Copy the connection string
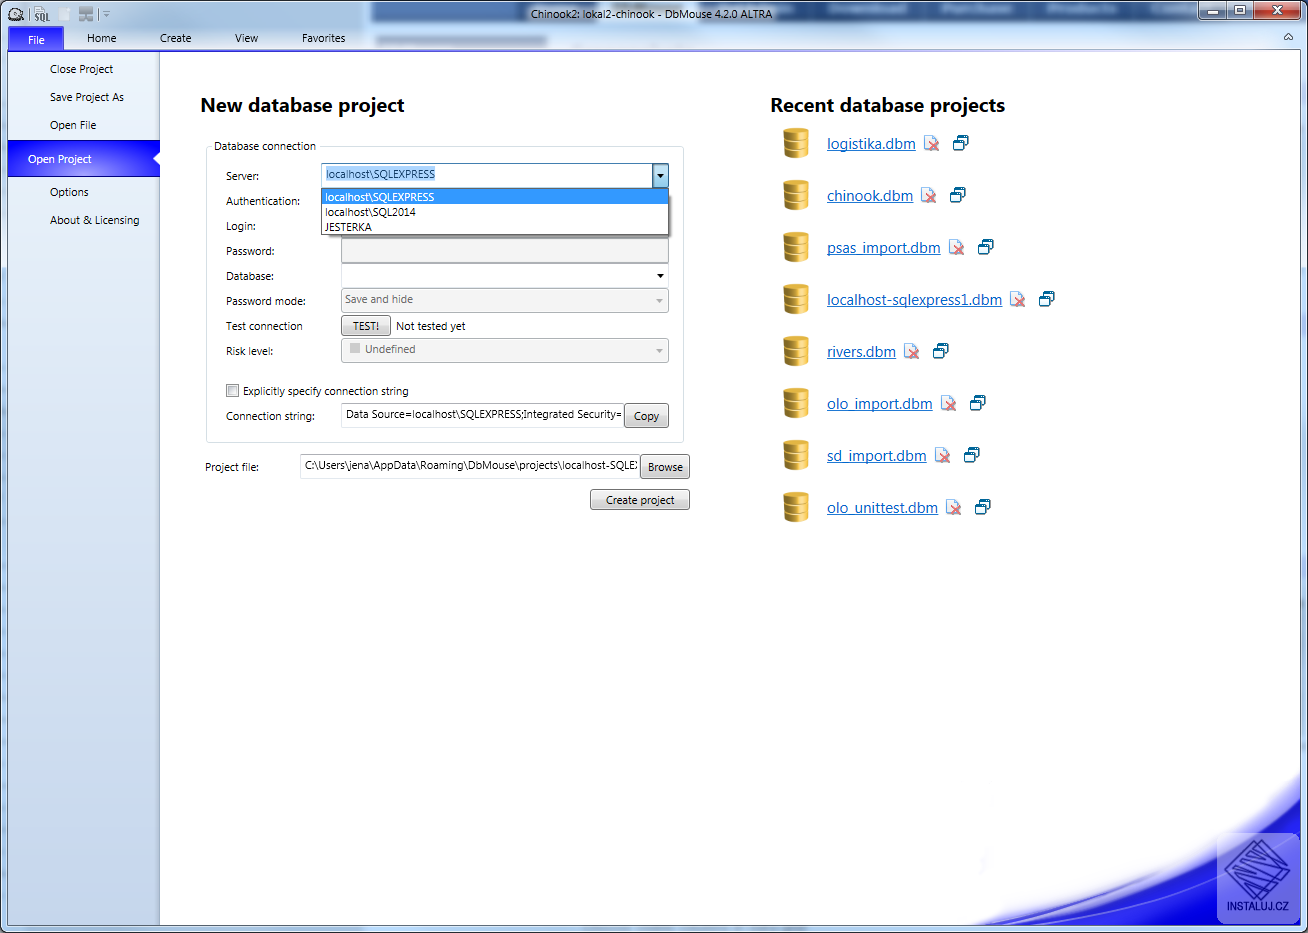This screenshot has width=1308, height=933. [646, 416]
